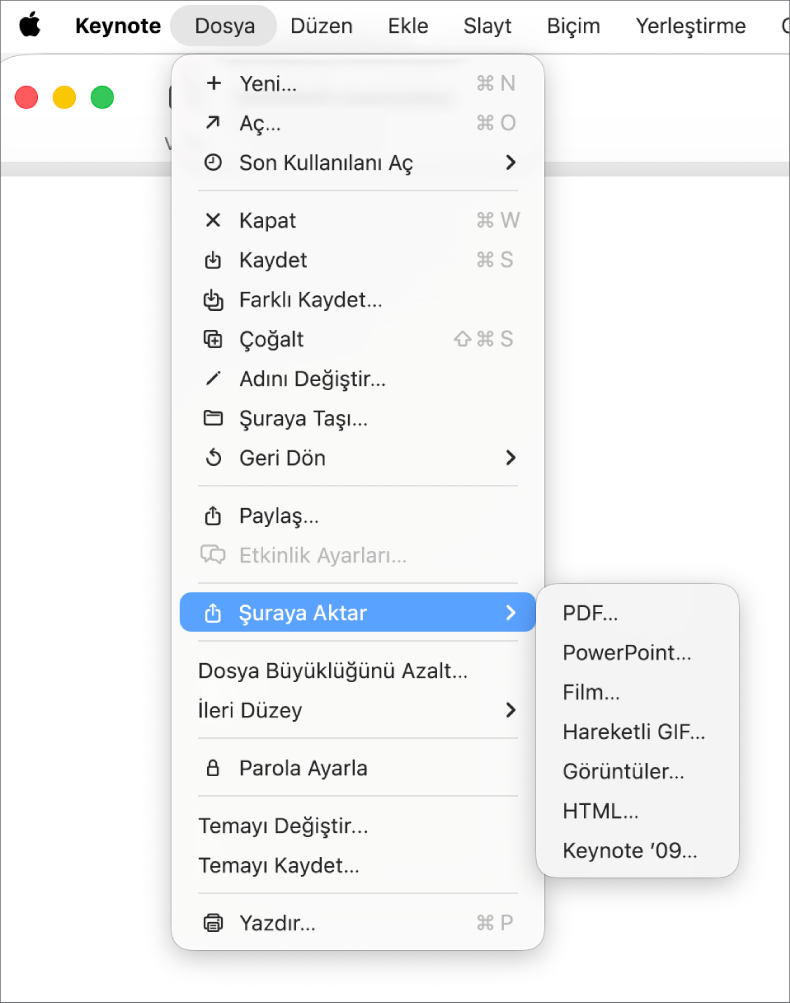
Task: Export to PowerPoint… from submenu
Action: coord(638,652)
